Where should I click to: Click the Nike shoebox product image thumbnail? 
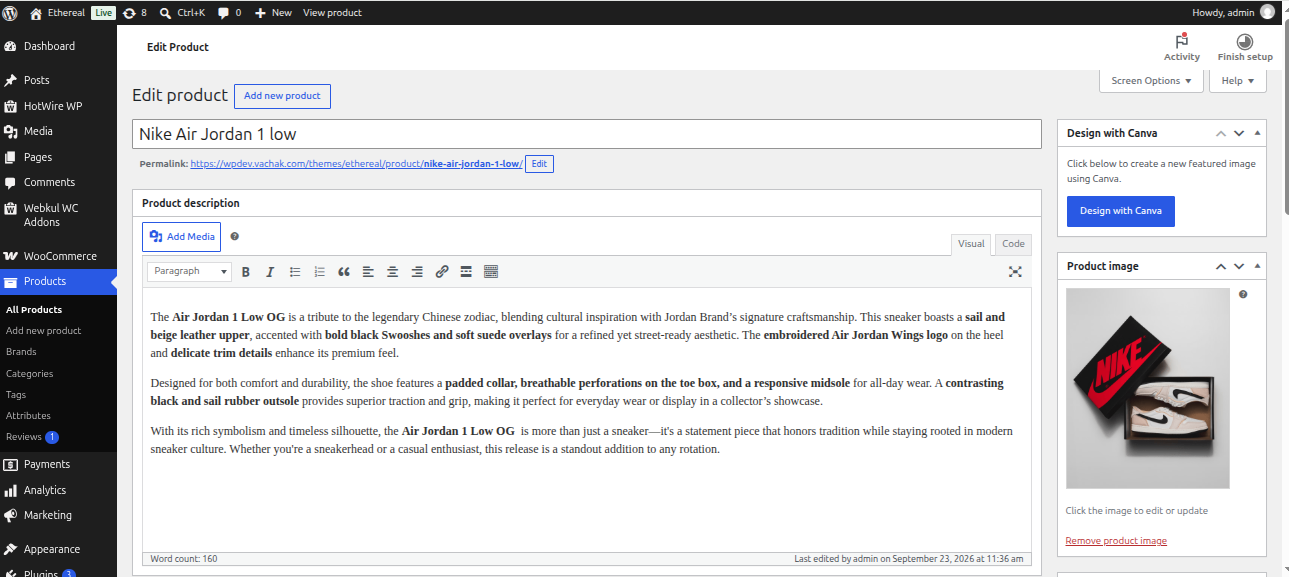pos(1148,388)
